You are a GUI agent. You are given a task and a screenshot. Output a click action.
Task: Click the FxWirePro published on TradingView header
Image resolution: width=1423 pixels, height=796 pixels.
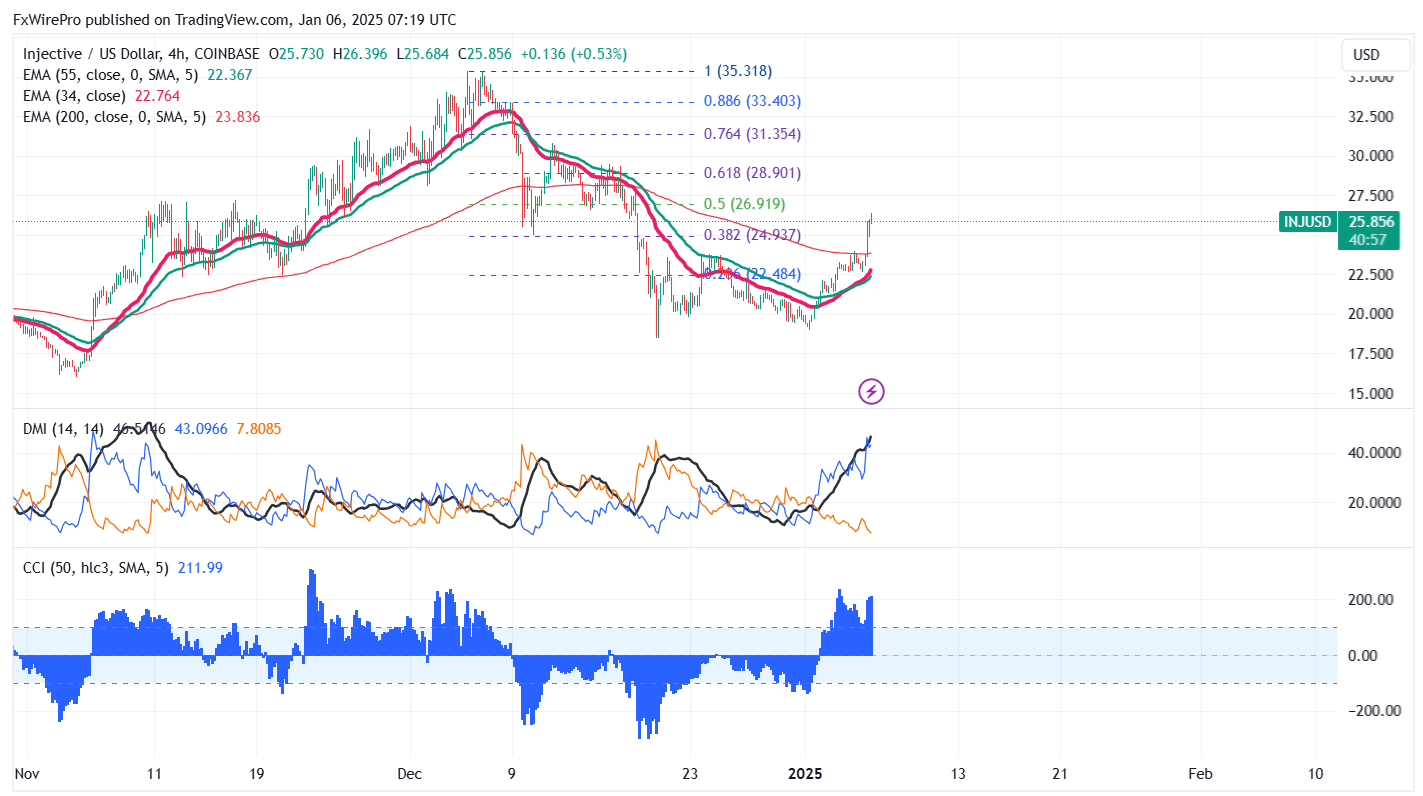pos(235,19)
